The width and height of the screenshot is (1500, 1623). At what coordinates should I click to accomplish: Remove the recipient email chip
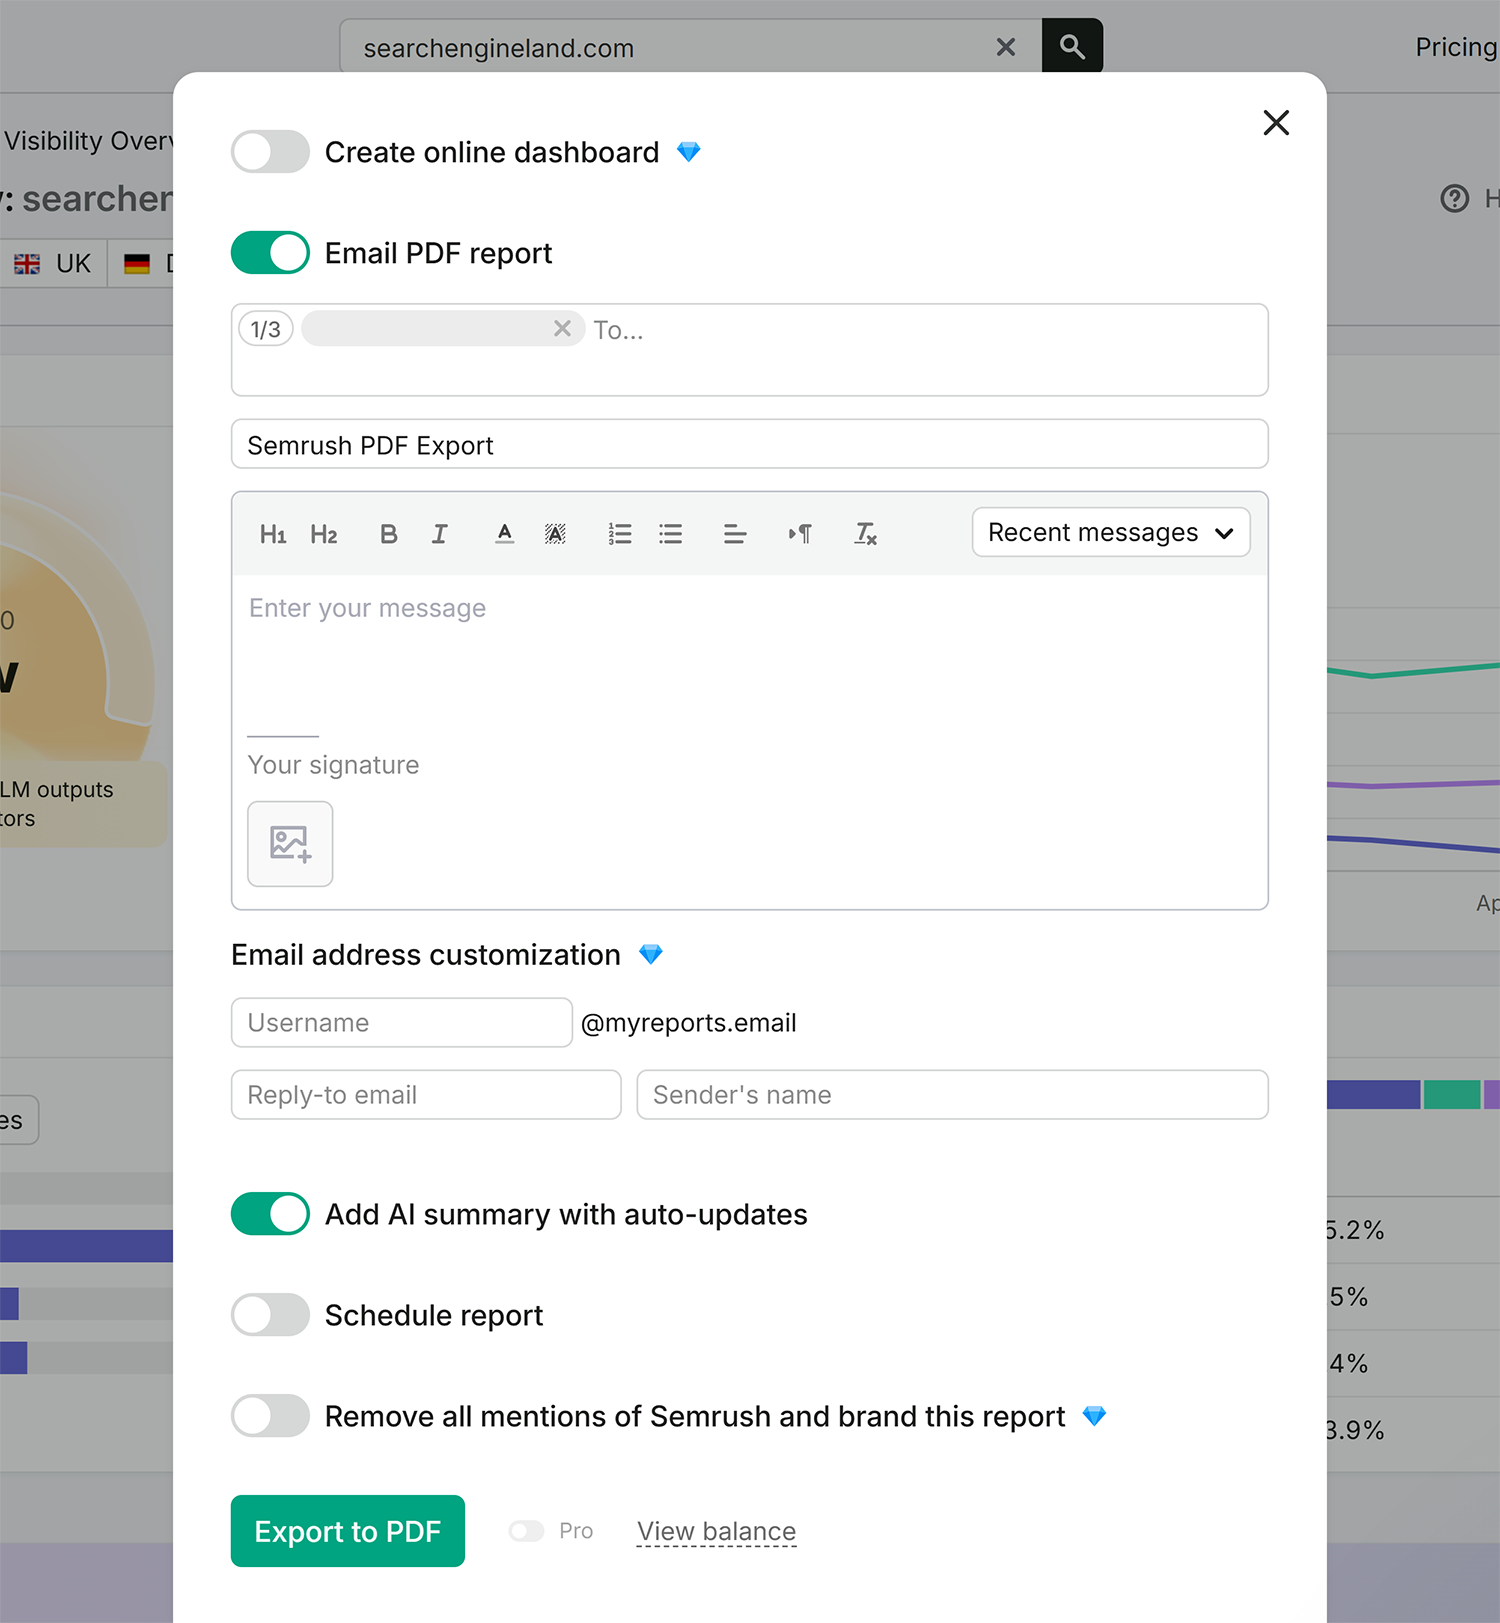click(562, 328)
